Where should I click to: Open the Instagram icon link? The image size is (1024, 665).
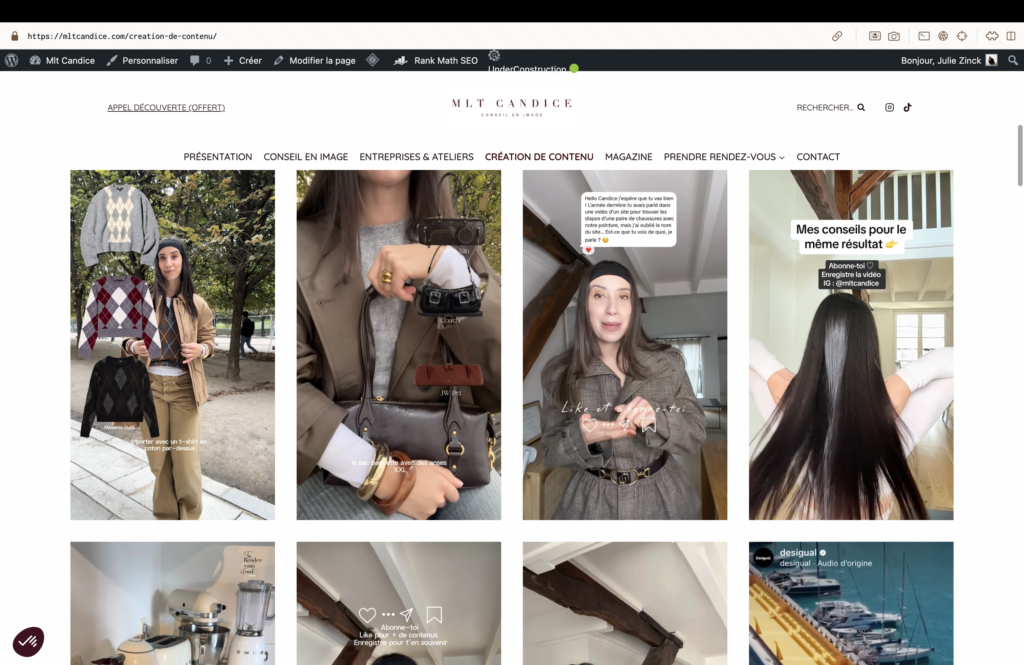[889, 107]
